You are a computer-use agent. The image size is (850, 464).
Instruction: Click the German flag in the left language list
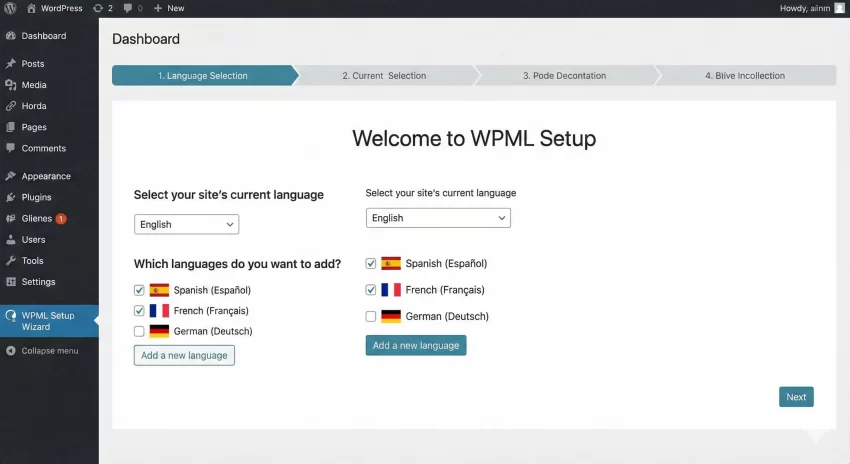point(159,331)
